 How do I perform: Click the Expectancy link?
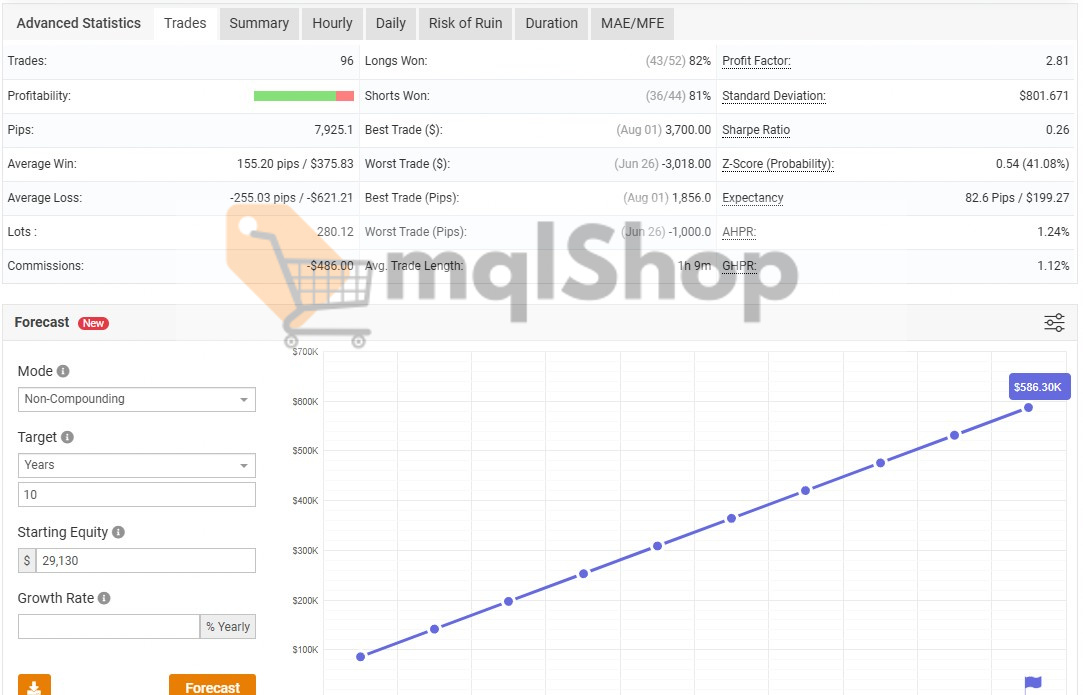(753, 198)
